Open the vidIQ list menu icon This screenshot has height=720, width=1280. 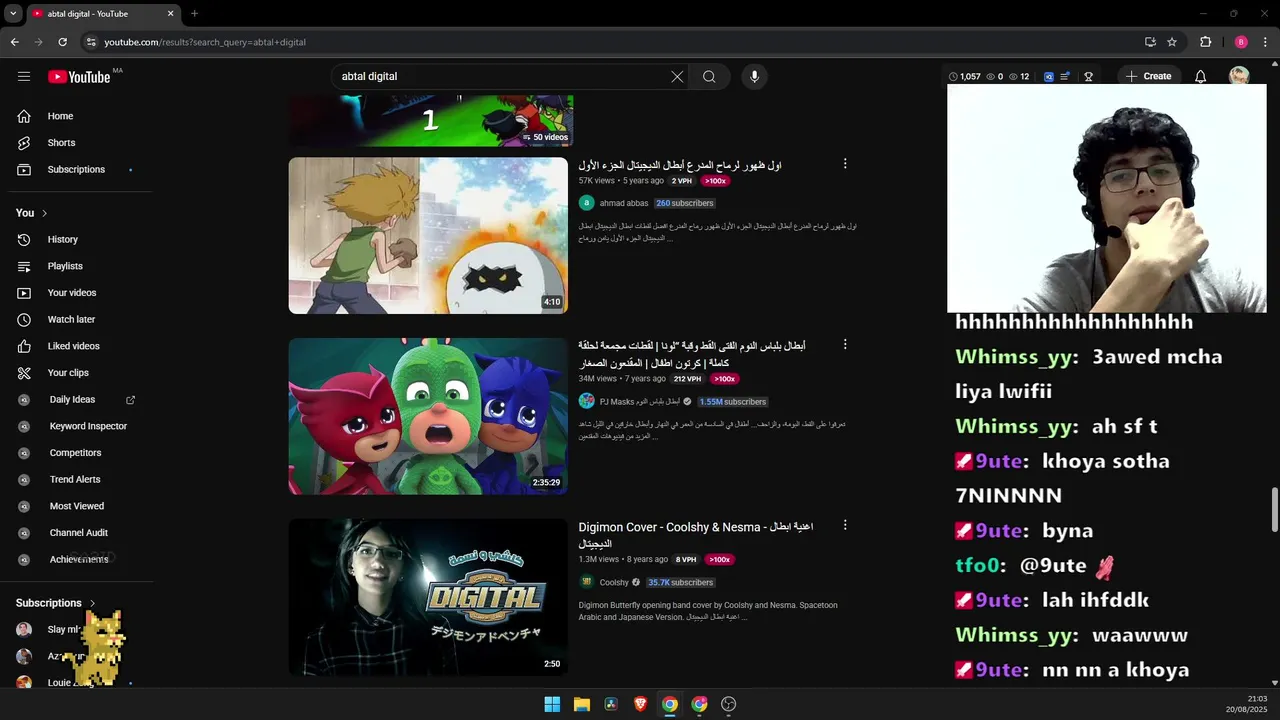[1065, 77]
